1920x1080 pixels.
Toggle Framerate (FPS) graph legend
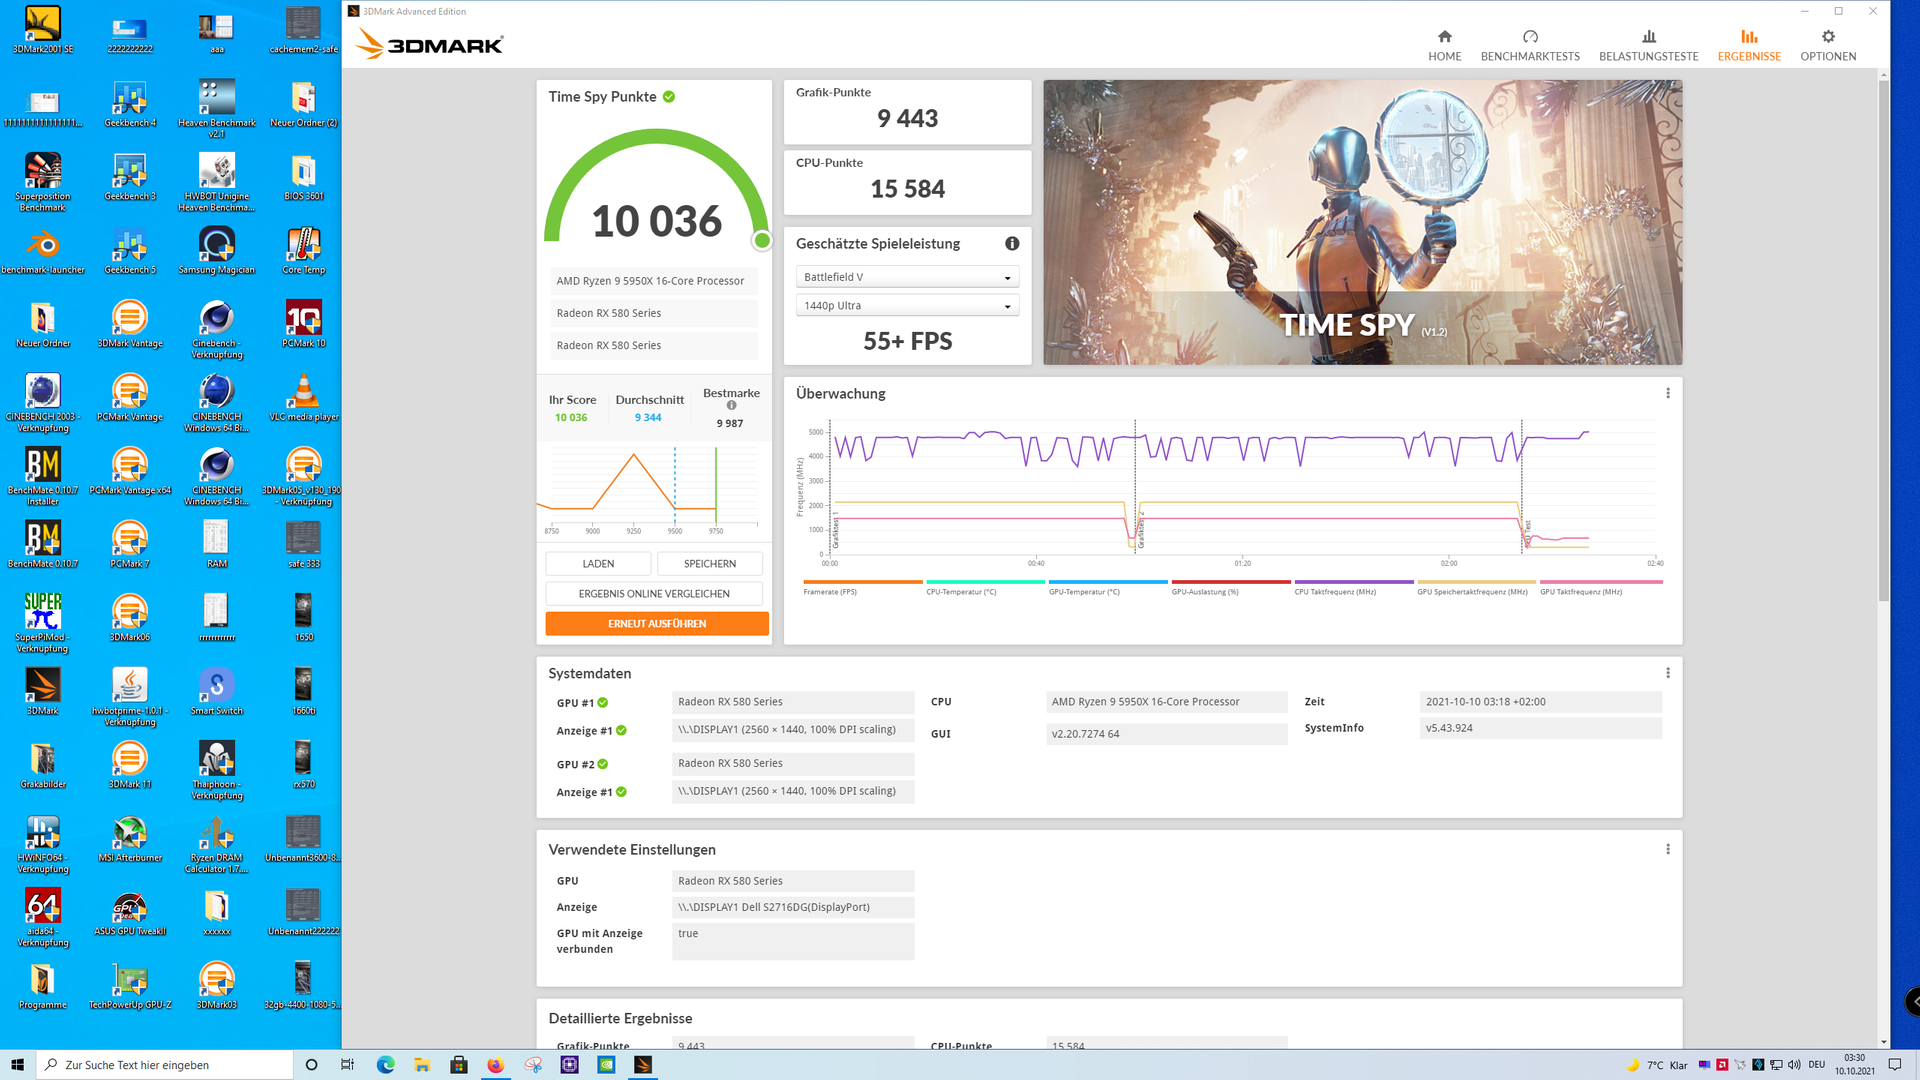(861, 588)
